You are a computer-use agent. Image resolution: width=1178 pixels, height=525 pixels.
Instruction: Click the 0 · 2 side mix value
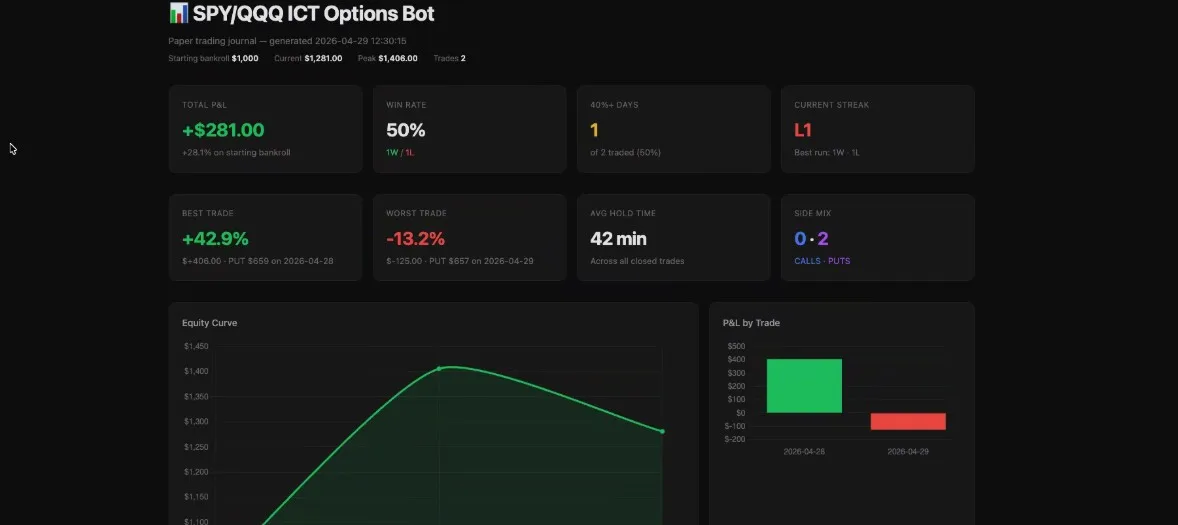[x=811, y=239]
